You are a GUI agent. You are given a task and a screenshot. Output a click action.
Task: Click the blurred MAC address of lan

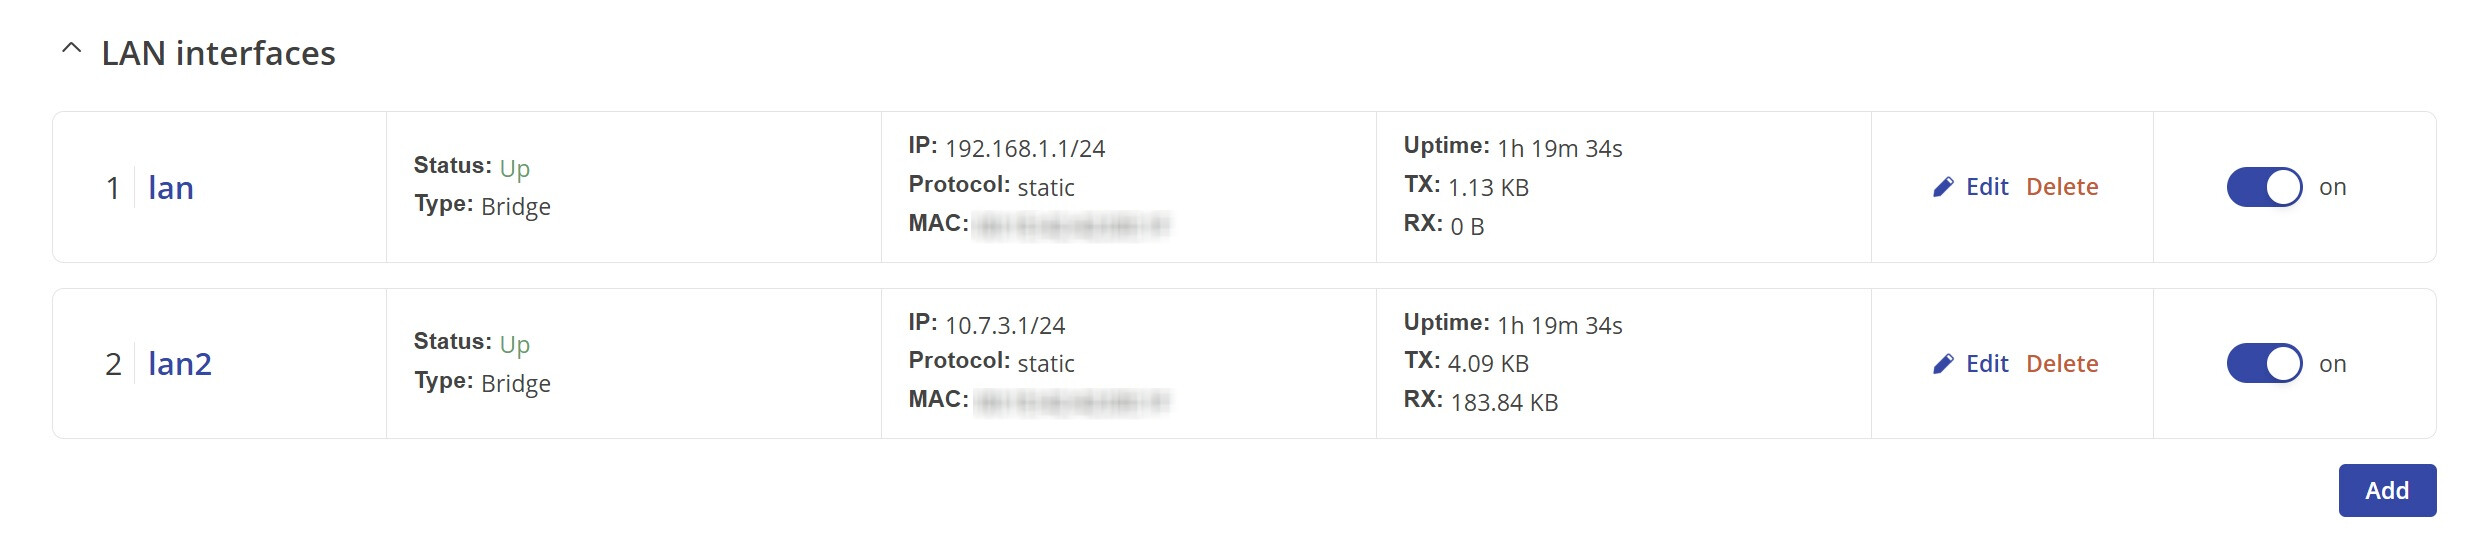1071,225
